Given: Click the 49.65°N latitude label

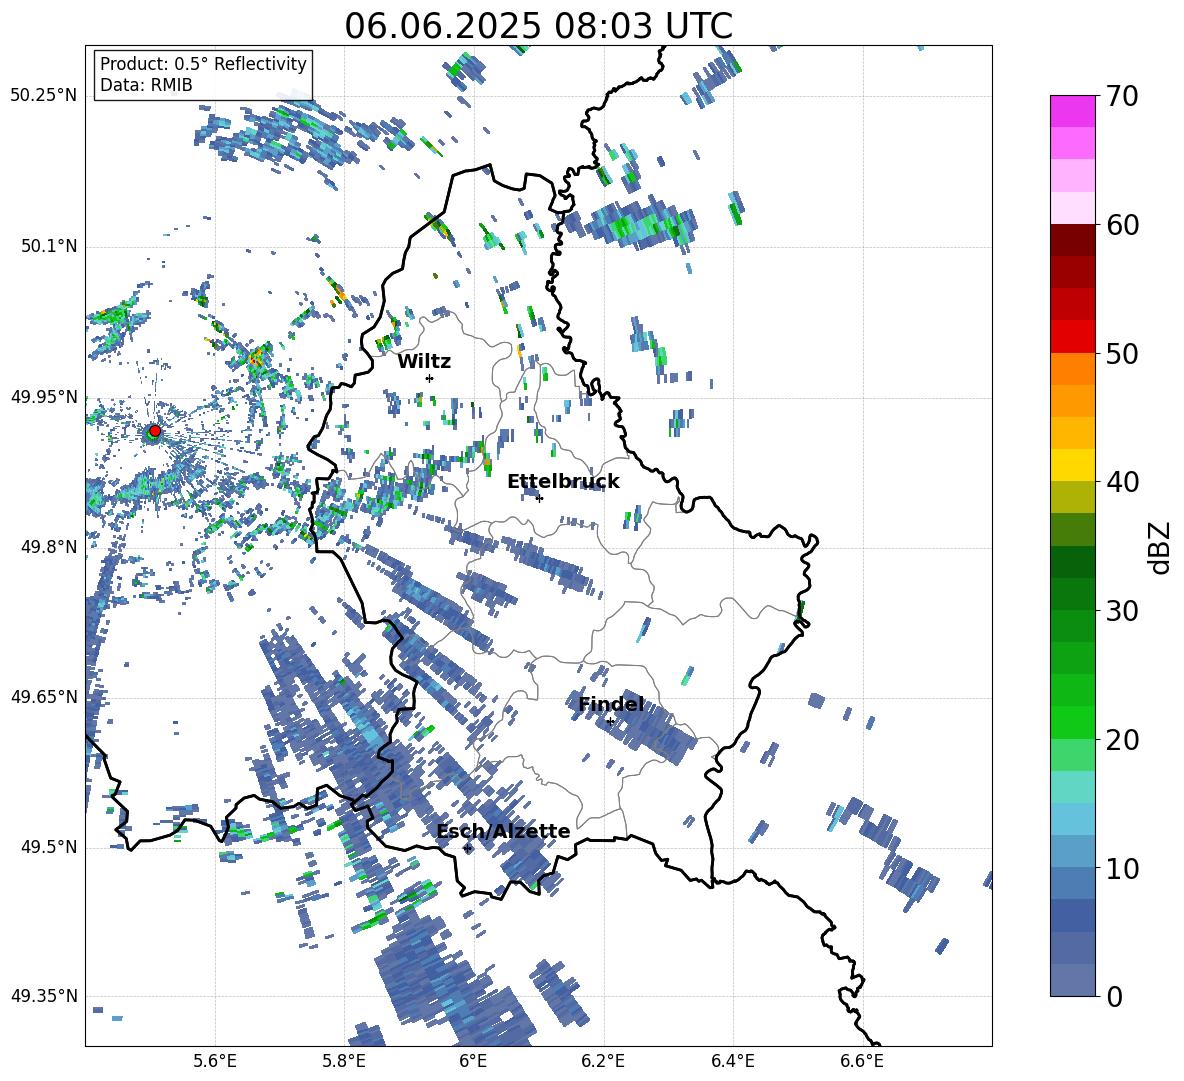Looking at the screenshot, I should click(x=44, y=697).
